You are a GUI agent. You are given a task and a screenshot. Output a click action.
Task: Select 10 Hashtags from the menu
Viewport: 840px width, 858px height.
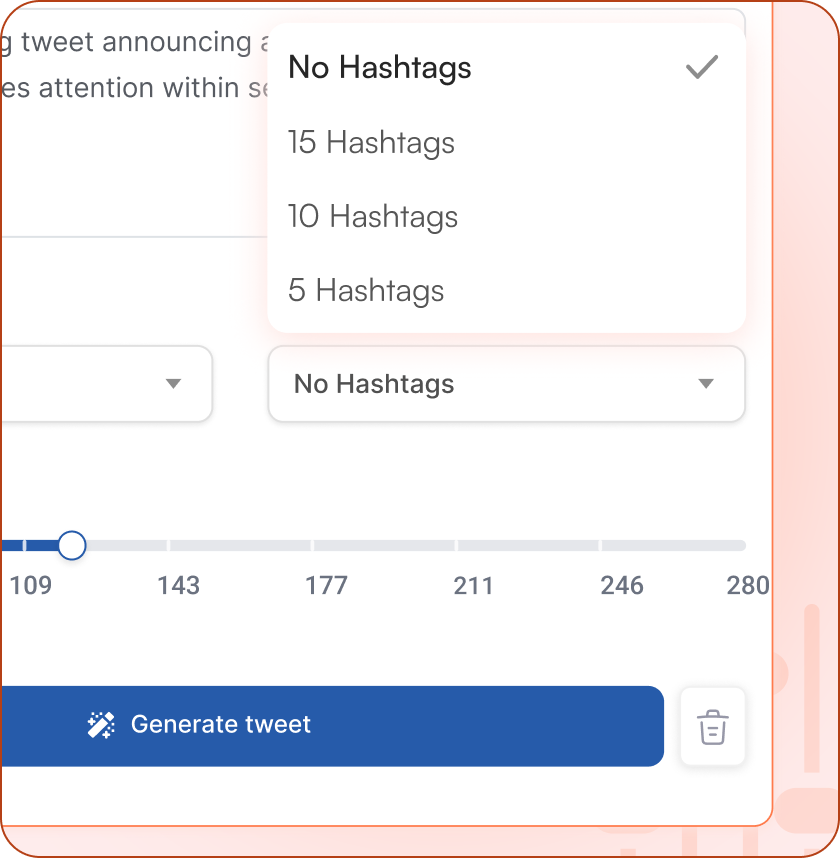(x=372, y=217)
